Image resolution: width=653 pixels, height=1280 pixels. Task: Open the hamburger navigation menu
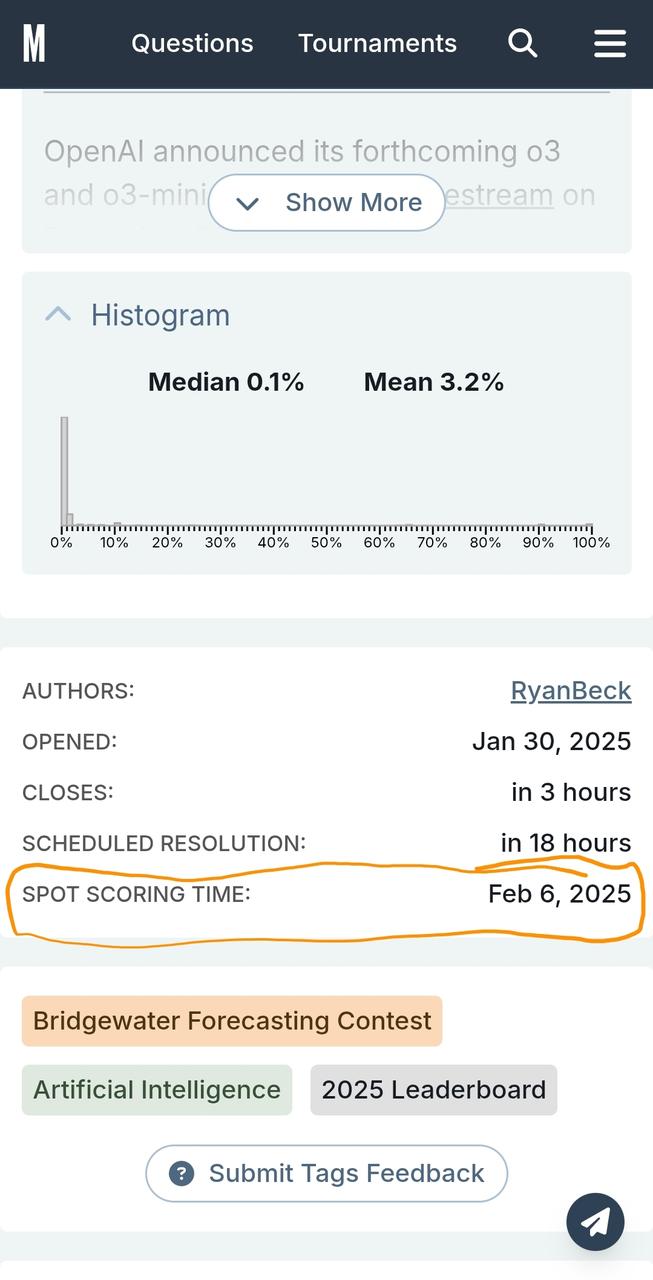(609, 43)
